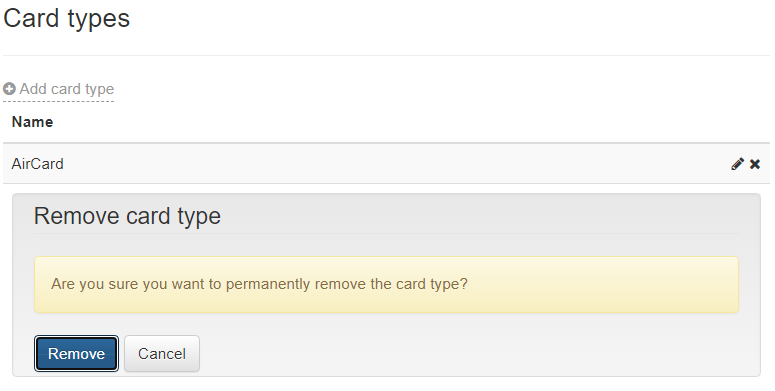
Task: Click the word Remove on the blue button
Action: (77, 354)
